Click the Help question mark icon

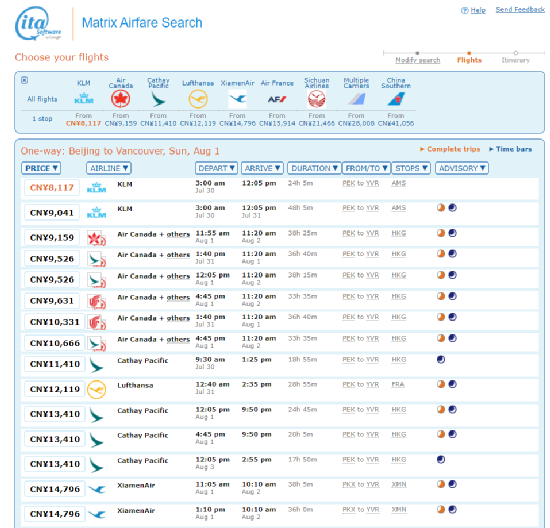464,11
